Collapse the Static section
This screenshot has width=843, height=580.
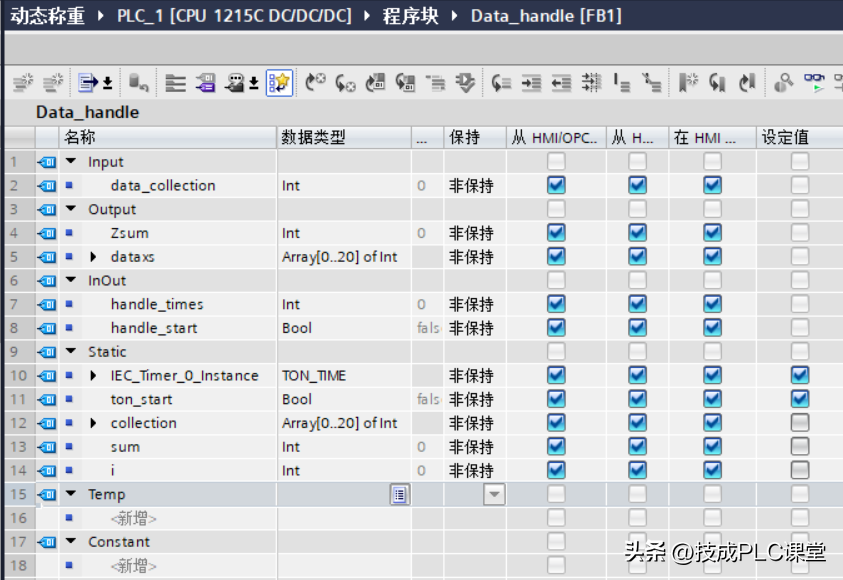(71, 352)
